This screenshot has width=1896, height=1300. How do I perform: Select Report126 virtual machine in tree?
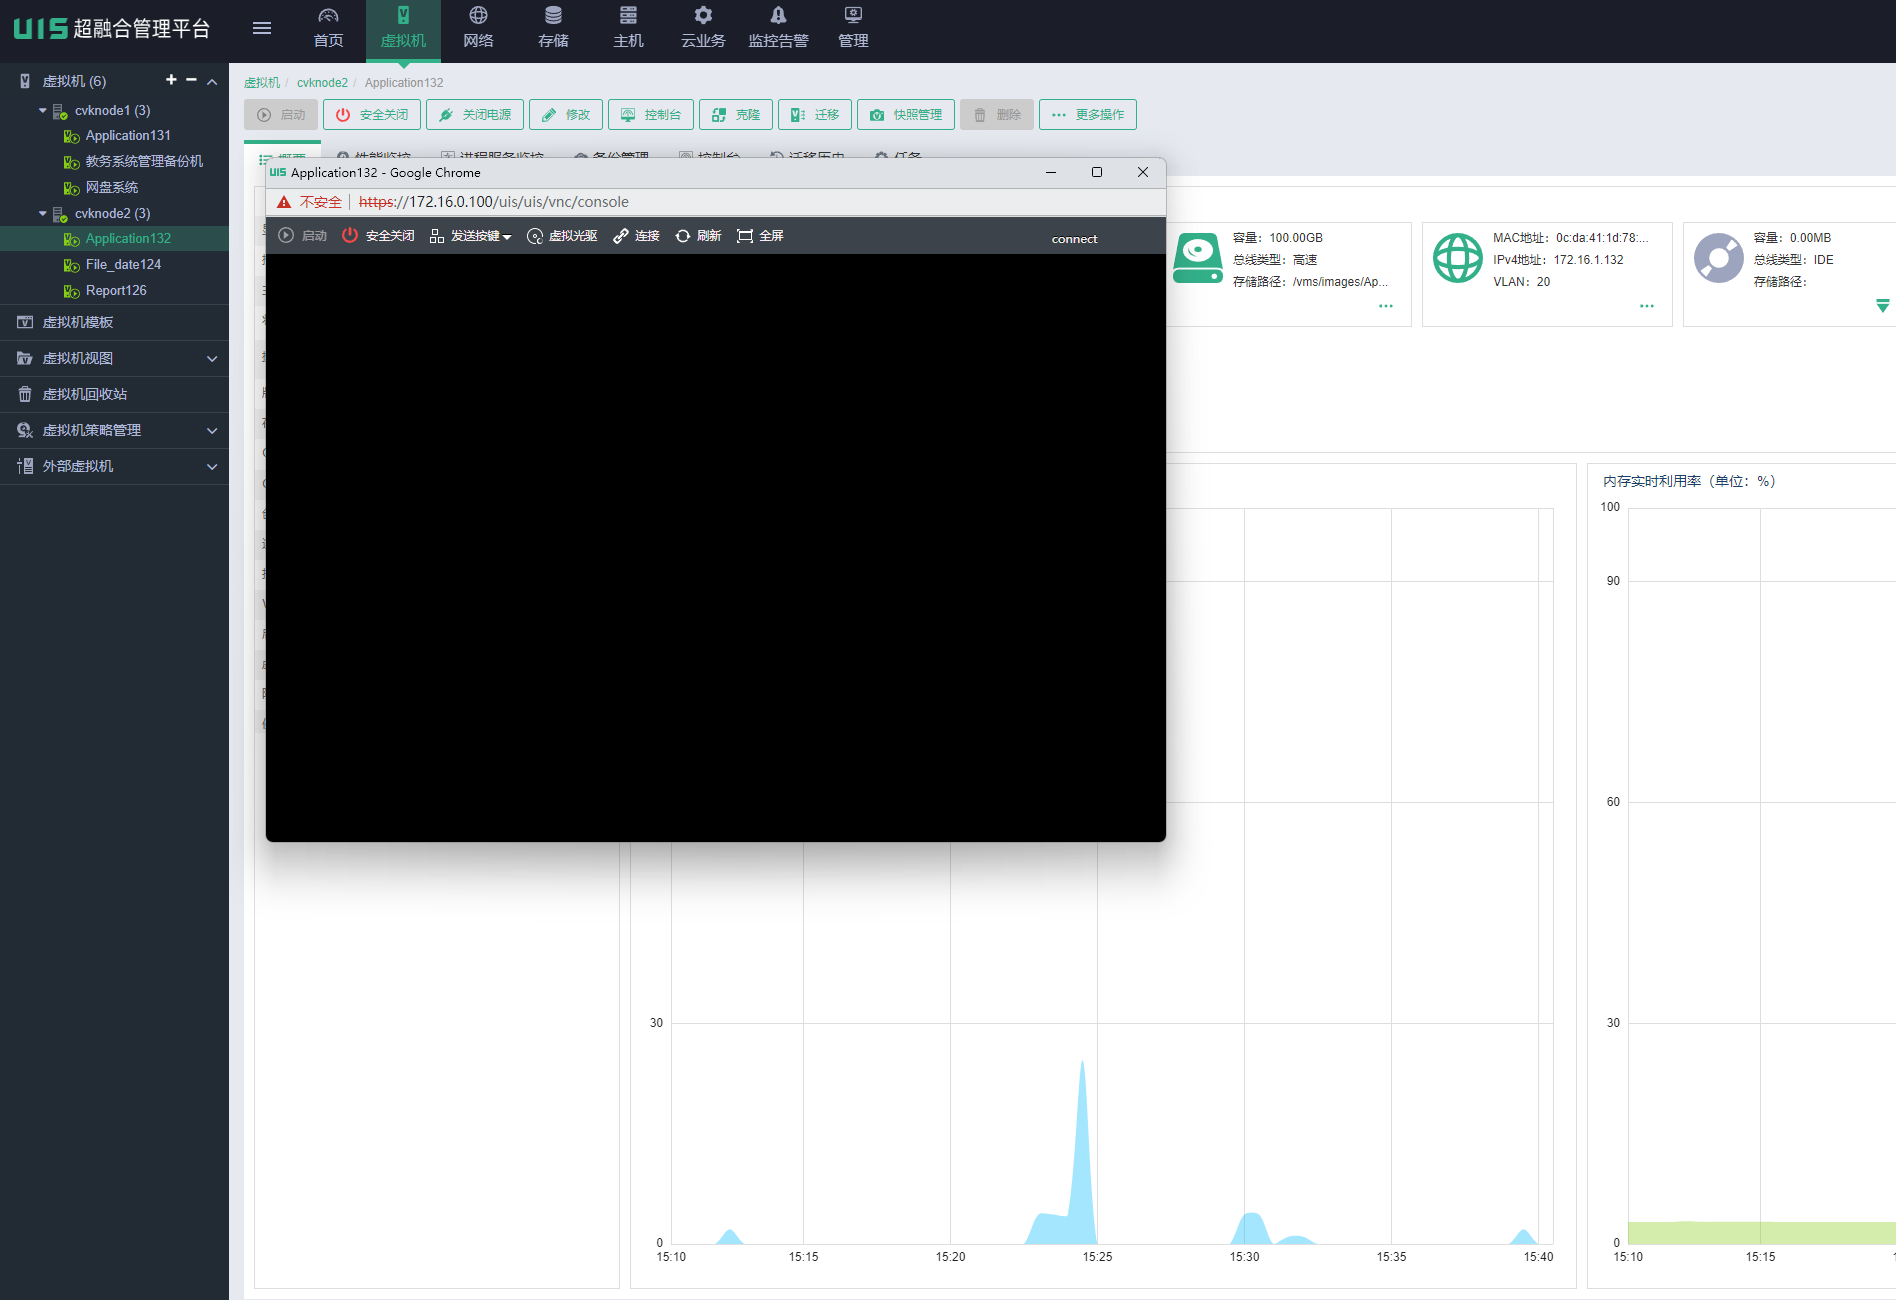click(116, 291)
